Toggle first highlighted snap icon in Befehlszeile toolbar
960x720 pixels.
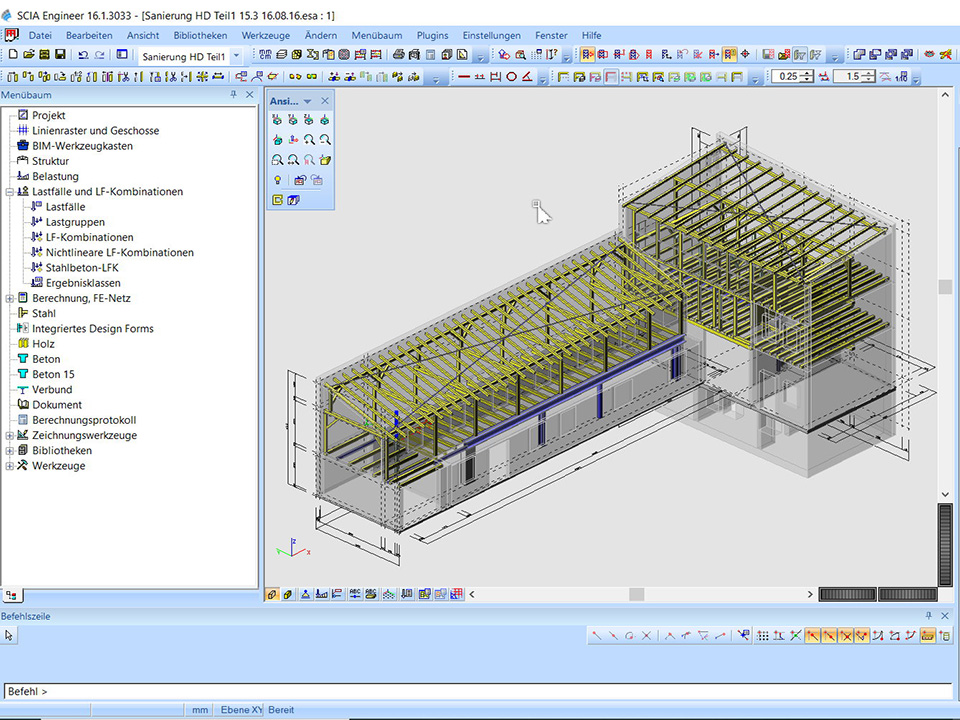click(813, 635)
